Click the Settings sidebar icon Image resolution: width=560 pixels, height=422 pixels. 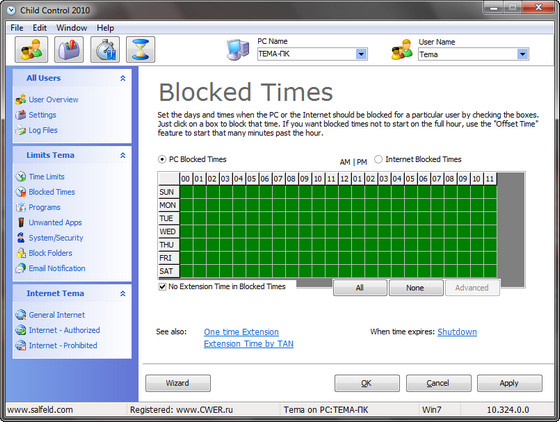21,115
